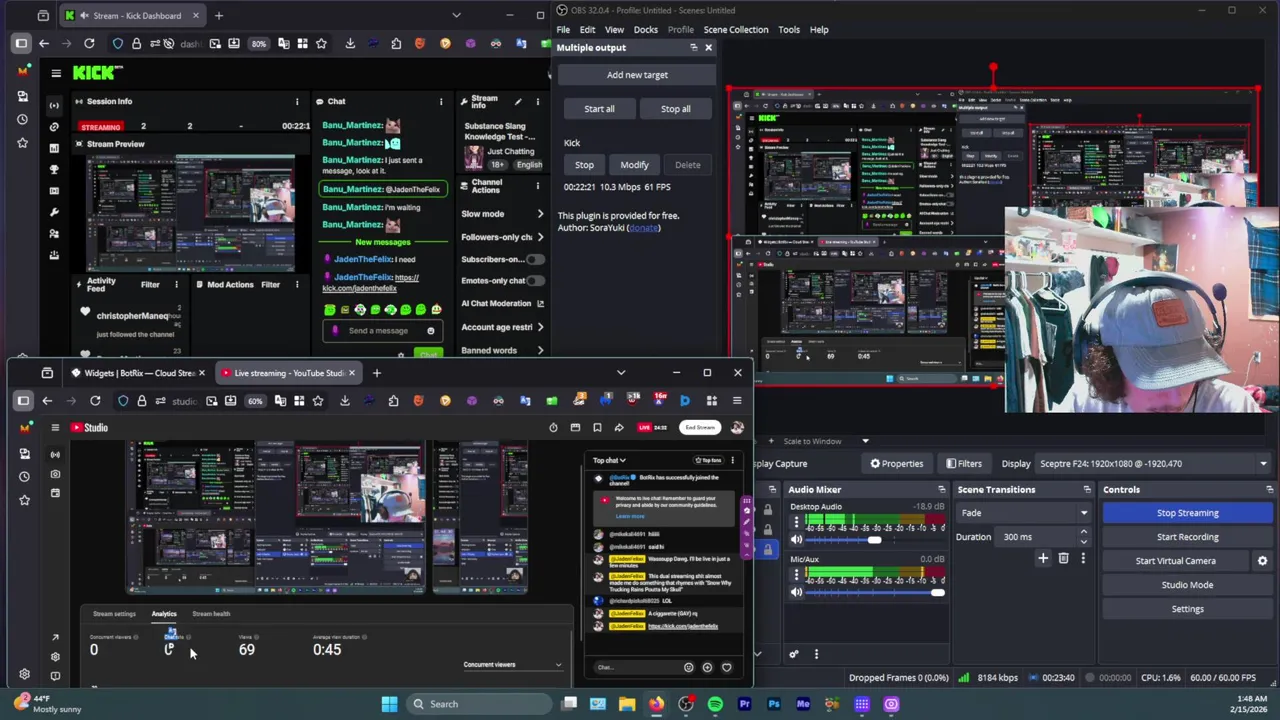This screenshot has height=720, width=1280.
Task: Open the wrench icon in Kick sidebar
Action: point(54,212)
